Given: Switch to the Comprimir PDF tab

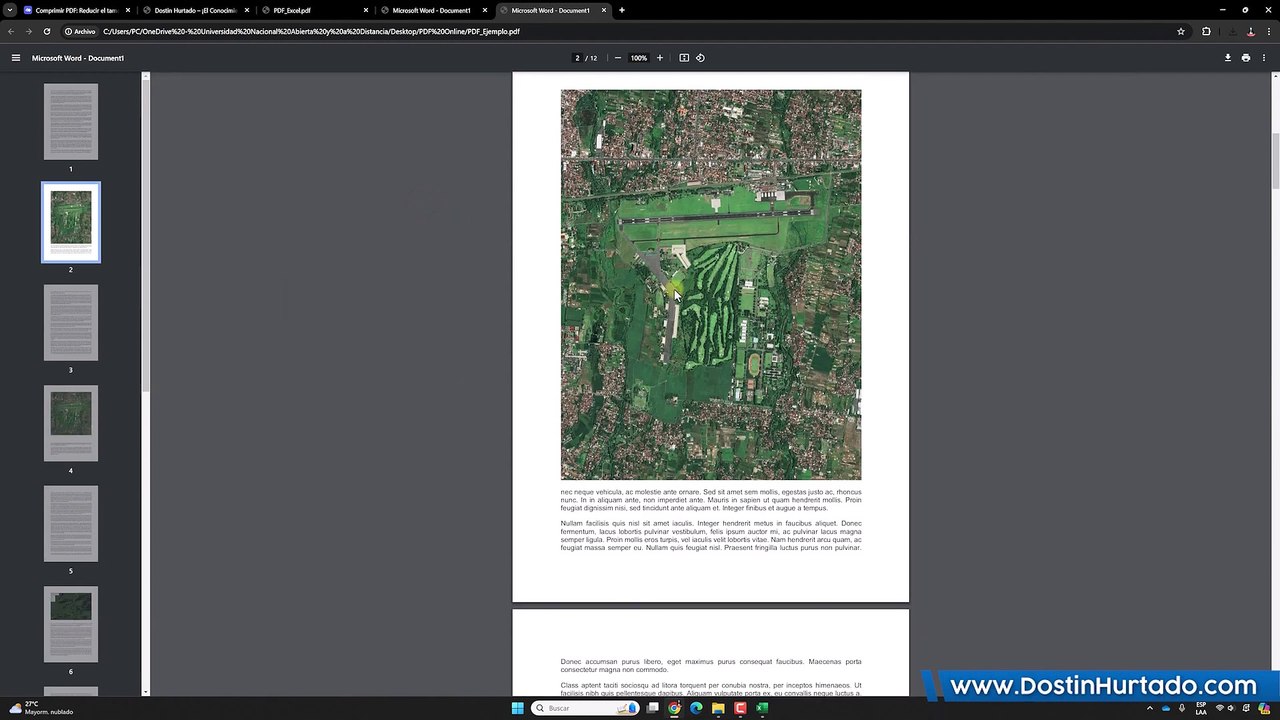Looking at the screenshot, I should [x=77, y=10].
